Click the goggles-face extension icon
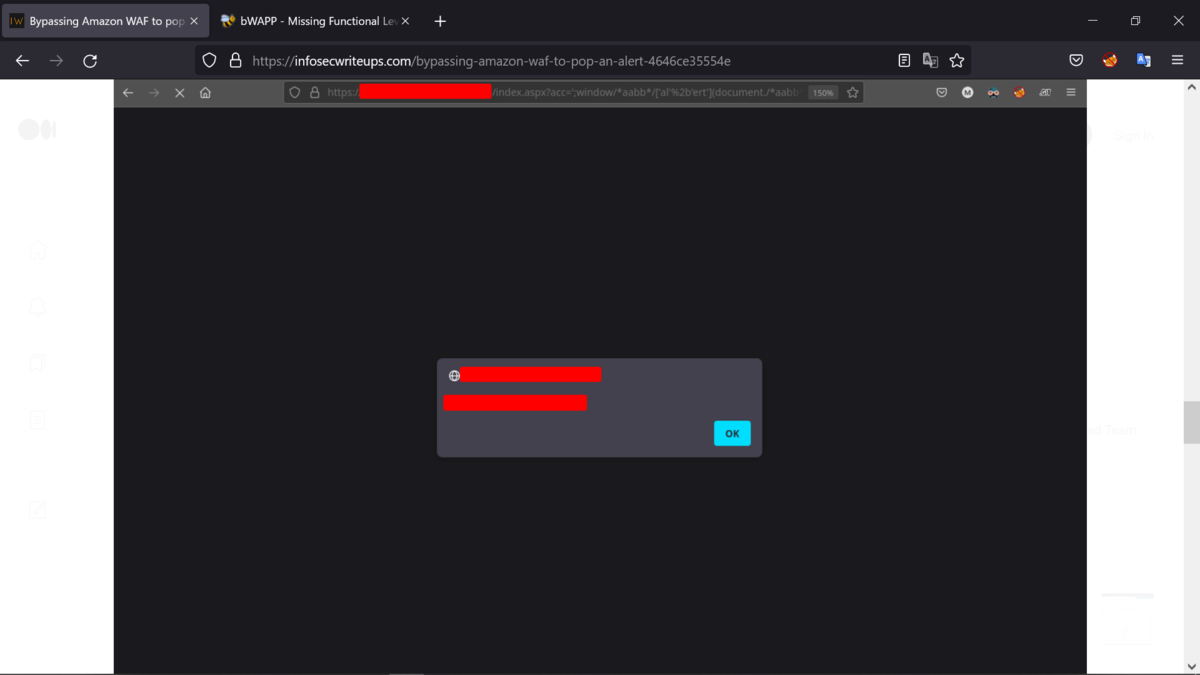Screen dimensions: 1200x675 pyautogui.click(x=993, y=93)
